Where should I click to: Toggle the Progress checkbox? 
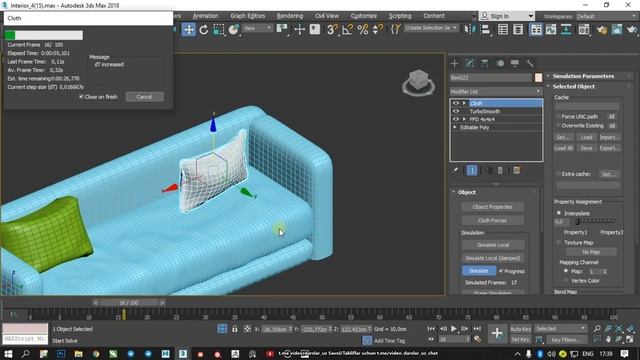coord(501,271)
